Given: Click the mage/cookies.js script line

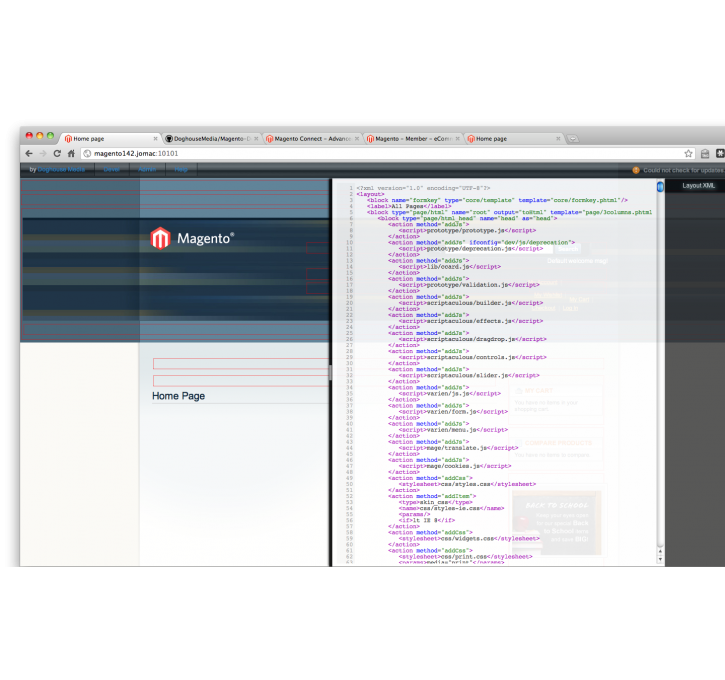Looking at the screenshot, I should coord(455,466).
